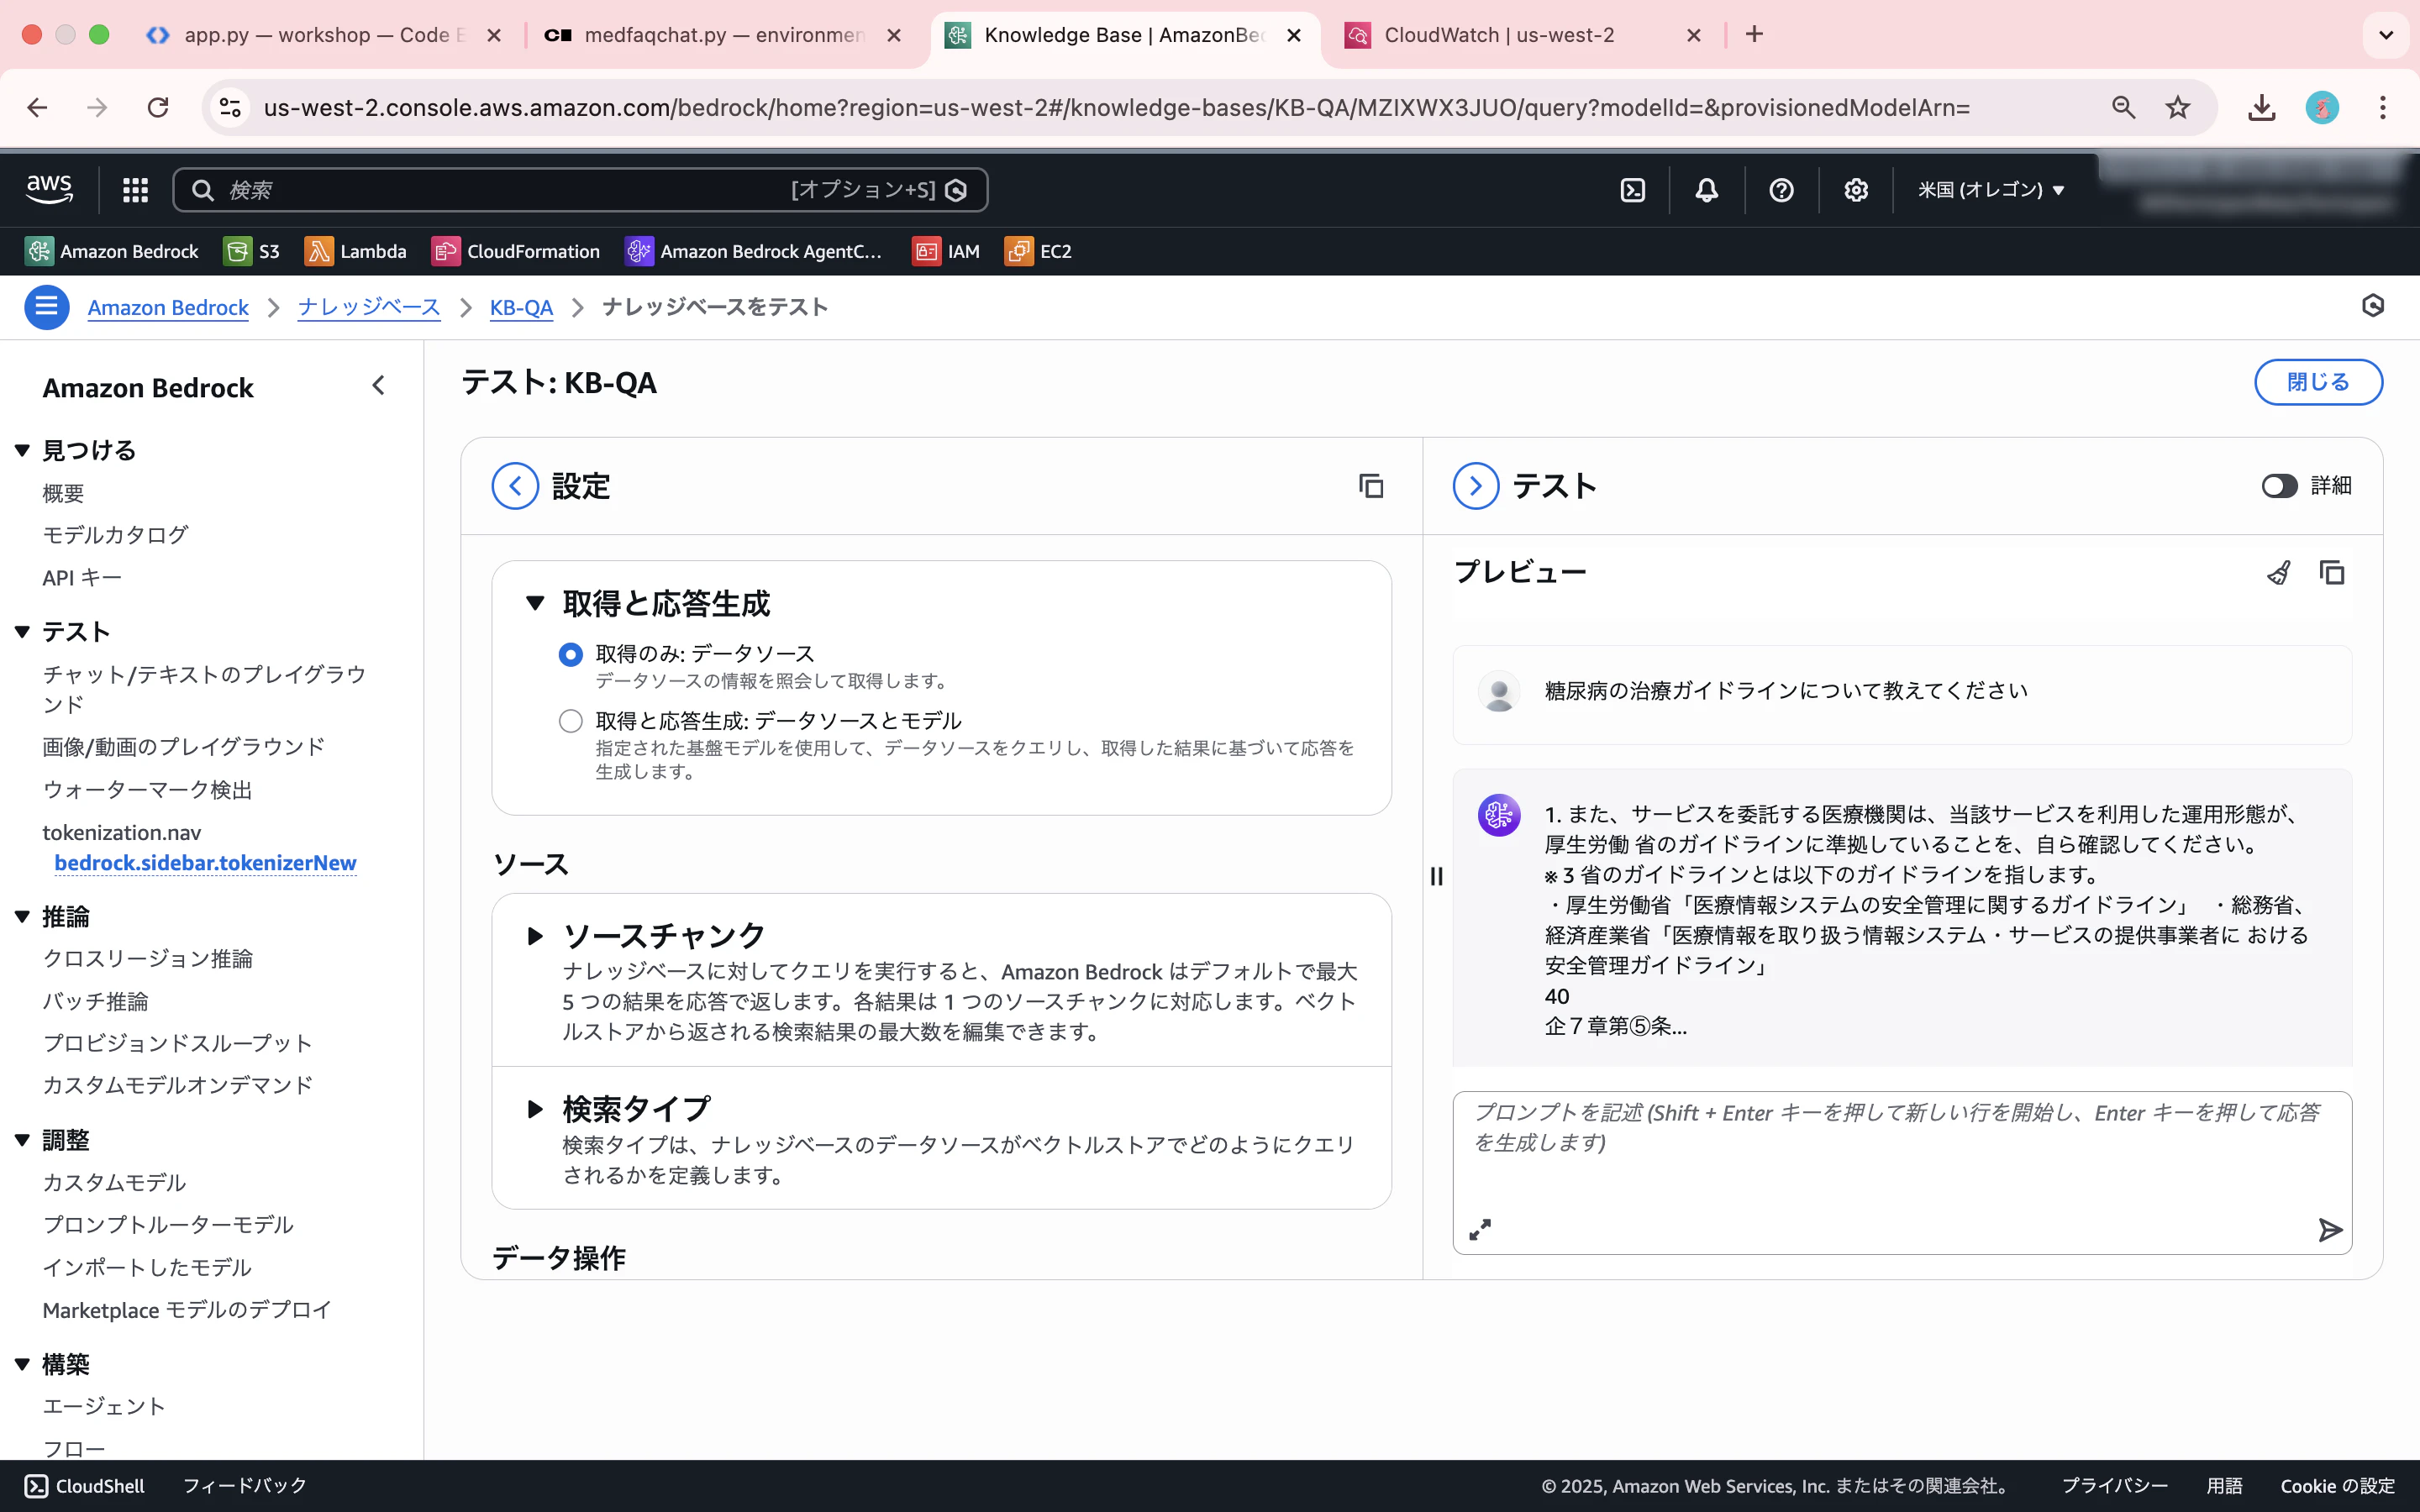Go to KB-QA breadcrumb link
This screenshot has width=2420, height=1512.
(521, 307)
